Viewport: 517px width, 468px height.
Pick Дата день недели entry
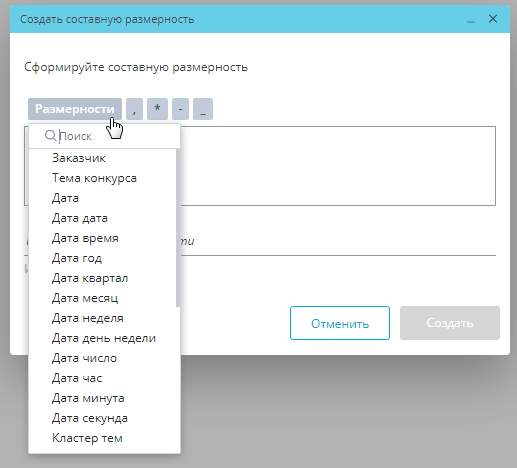(104, 338)
